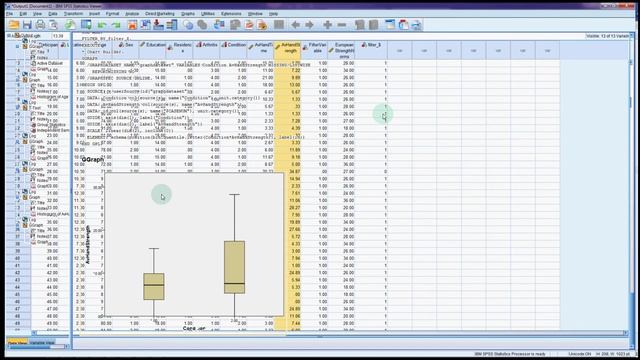Switch to the Data View tab

click(18, 343)
